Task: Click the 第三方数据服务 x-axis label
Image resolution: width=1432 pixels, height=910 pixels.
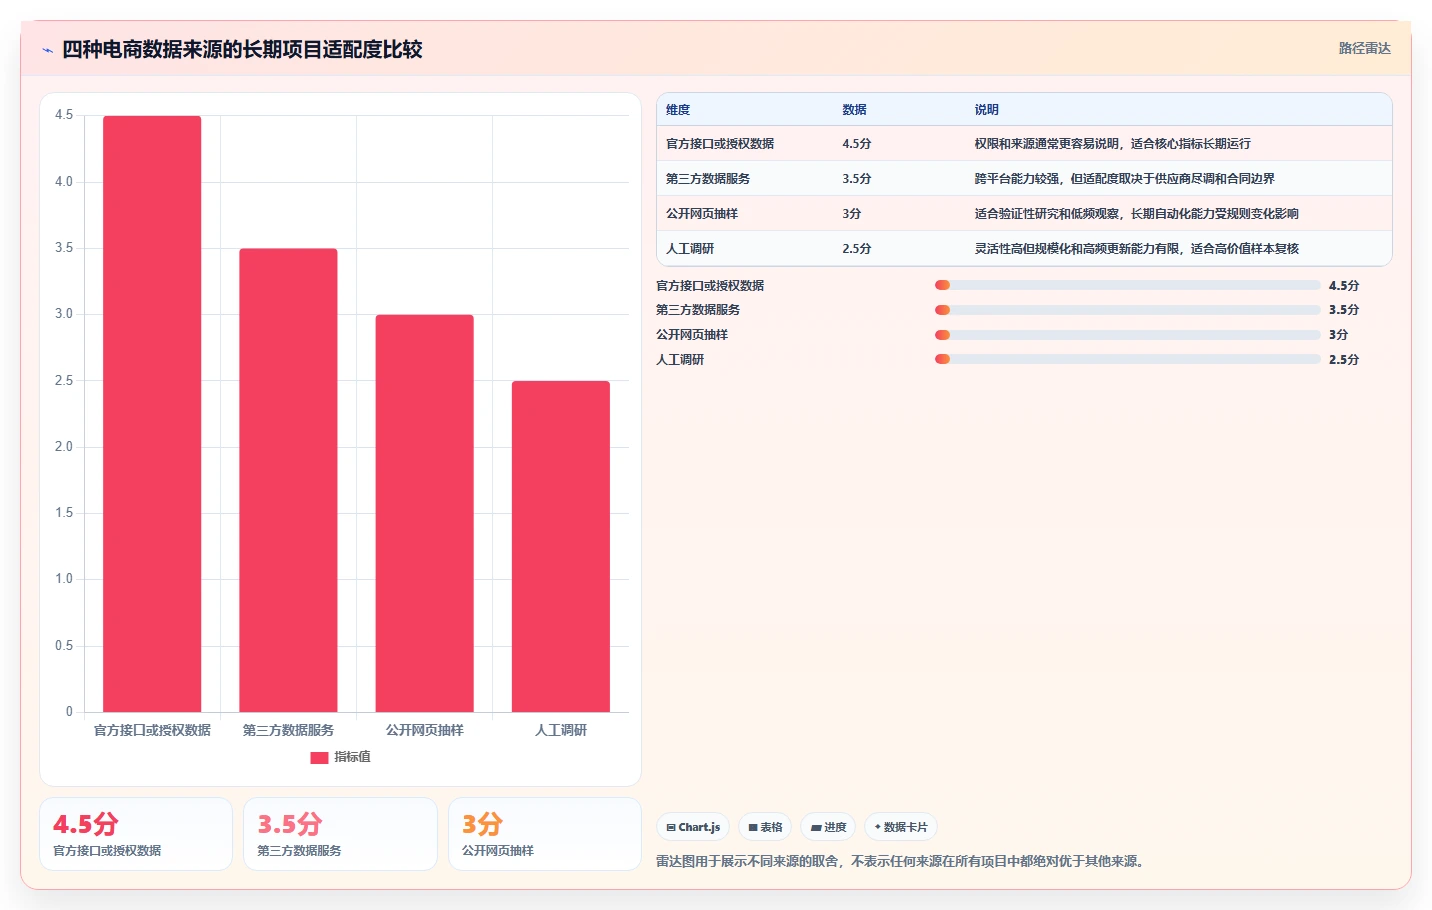Action: (x=288, y=731)
